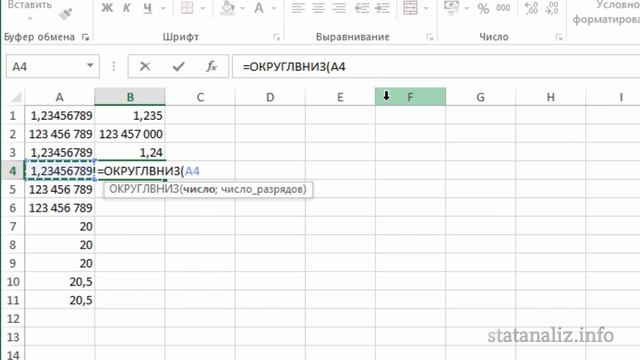Toggle underline (Ч) formatting
This screenshot has width=640, height=360.
(148, 8)
